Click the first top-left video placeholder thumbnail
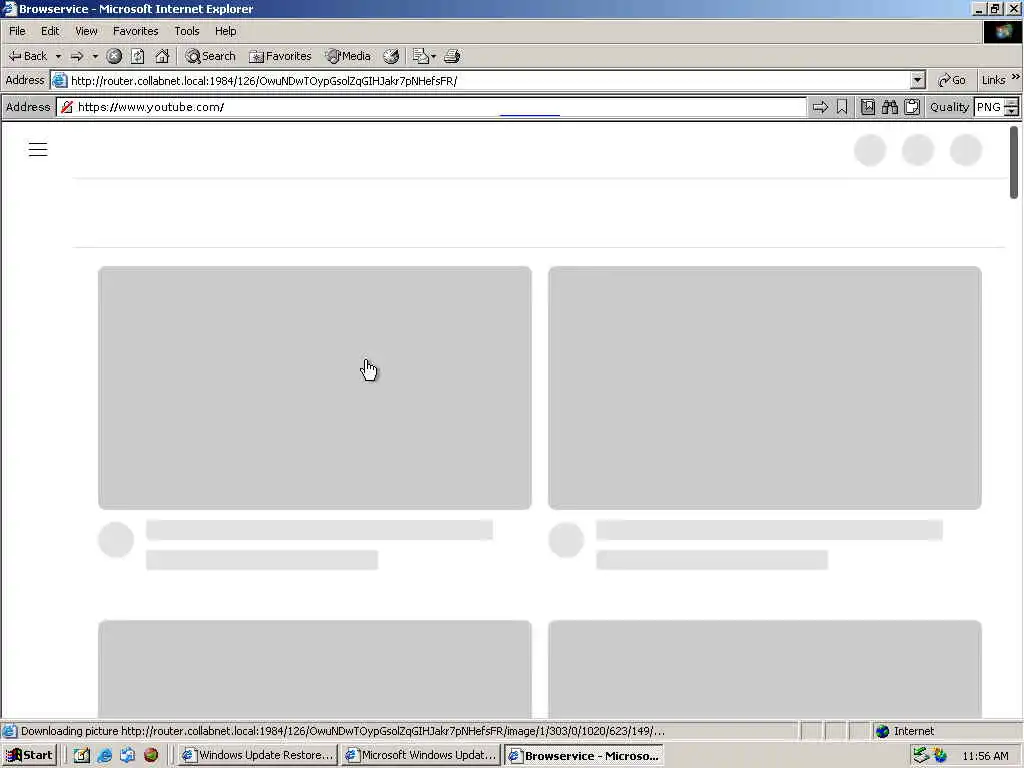The height and width of the screenshot is (768, 1024). [315, 387]
